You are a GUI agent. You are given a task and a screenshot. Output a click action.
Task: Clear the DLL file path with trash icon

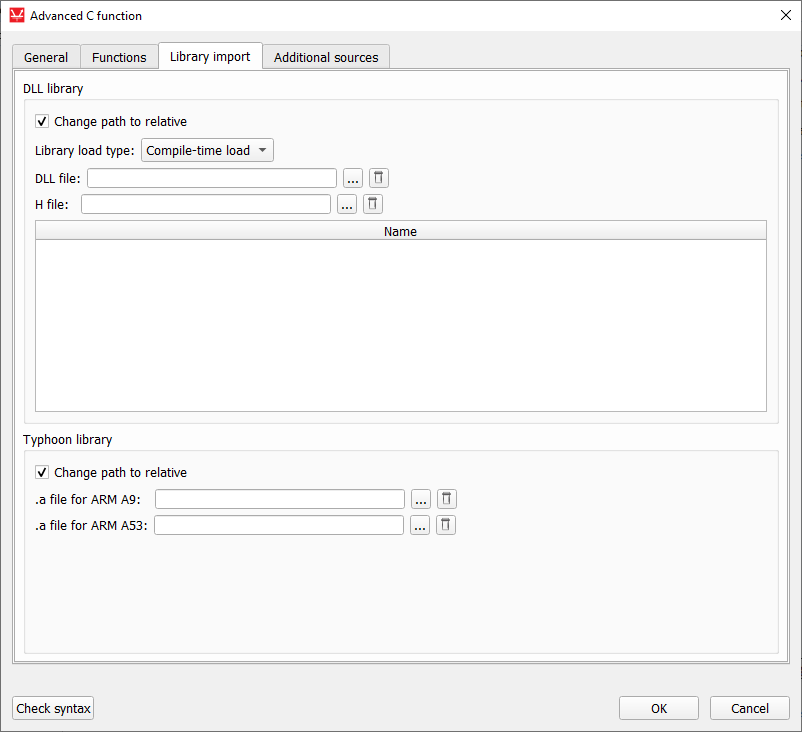click(379, 178)
